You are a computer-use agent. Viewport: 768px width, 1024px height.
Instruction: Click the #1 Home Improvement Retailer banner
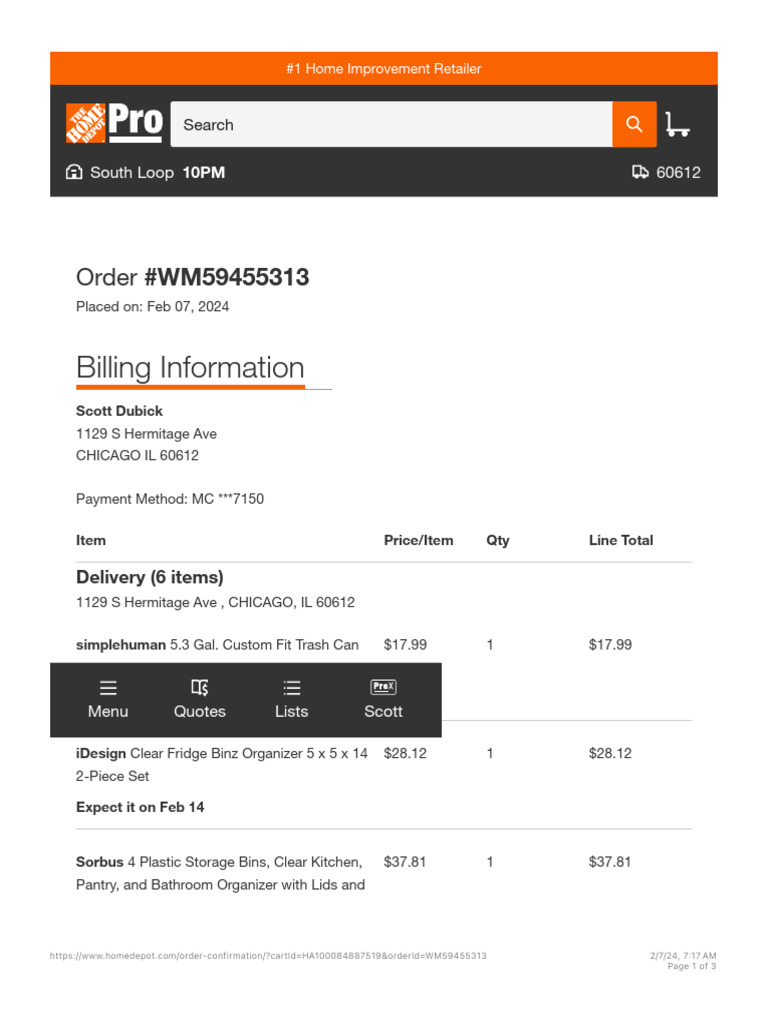click(x=383, y=69)
